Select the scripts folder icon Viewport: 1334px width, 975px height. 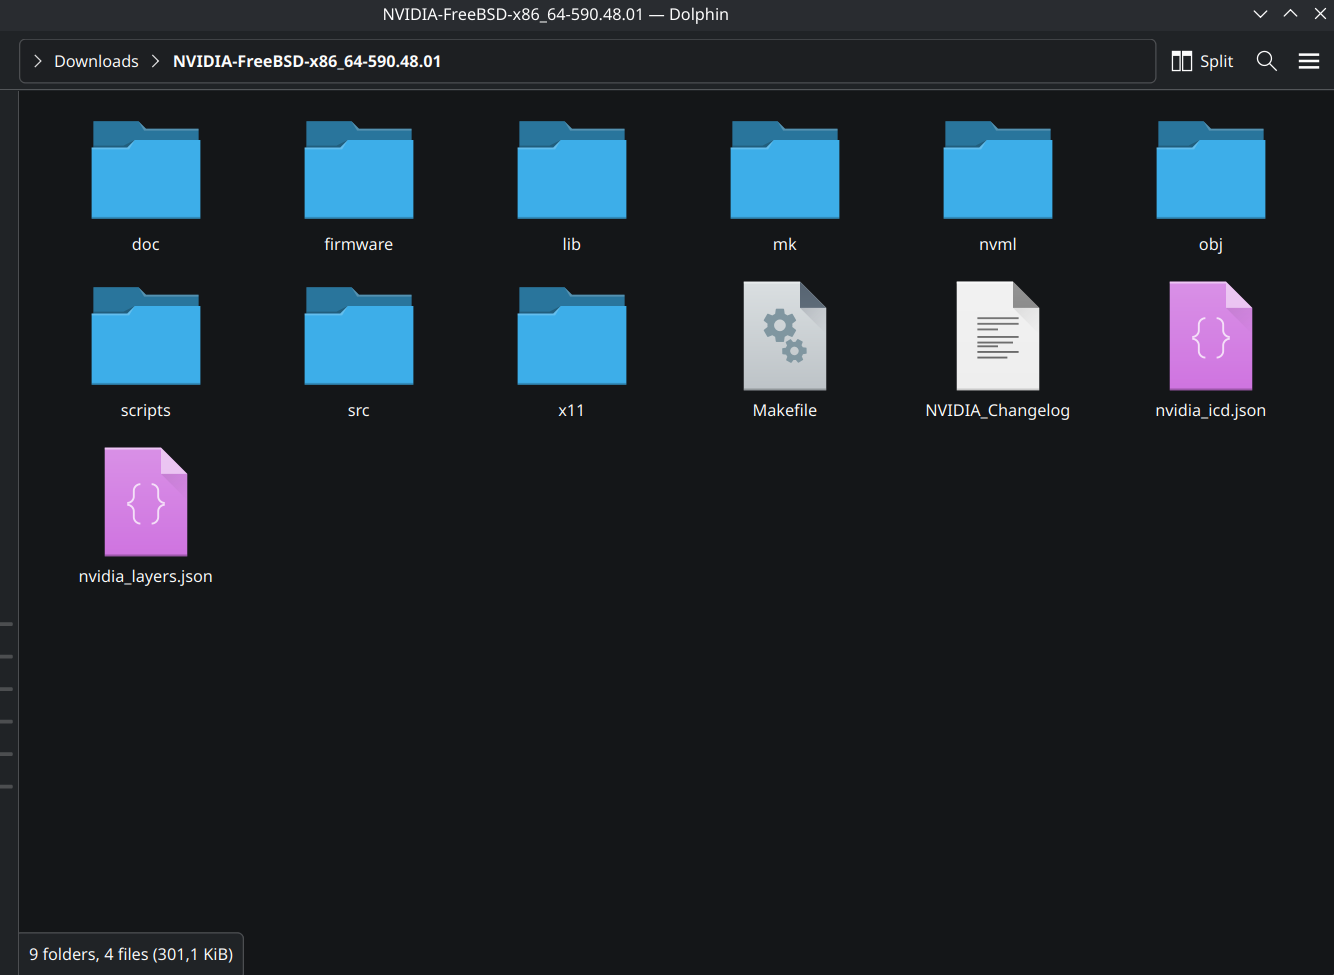(146, 336)
